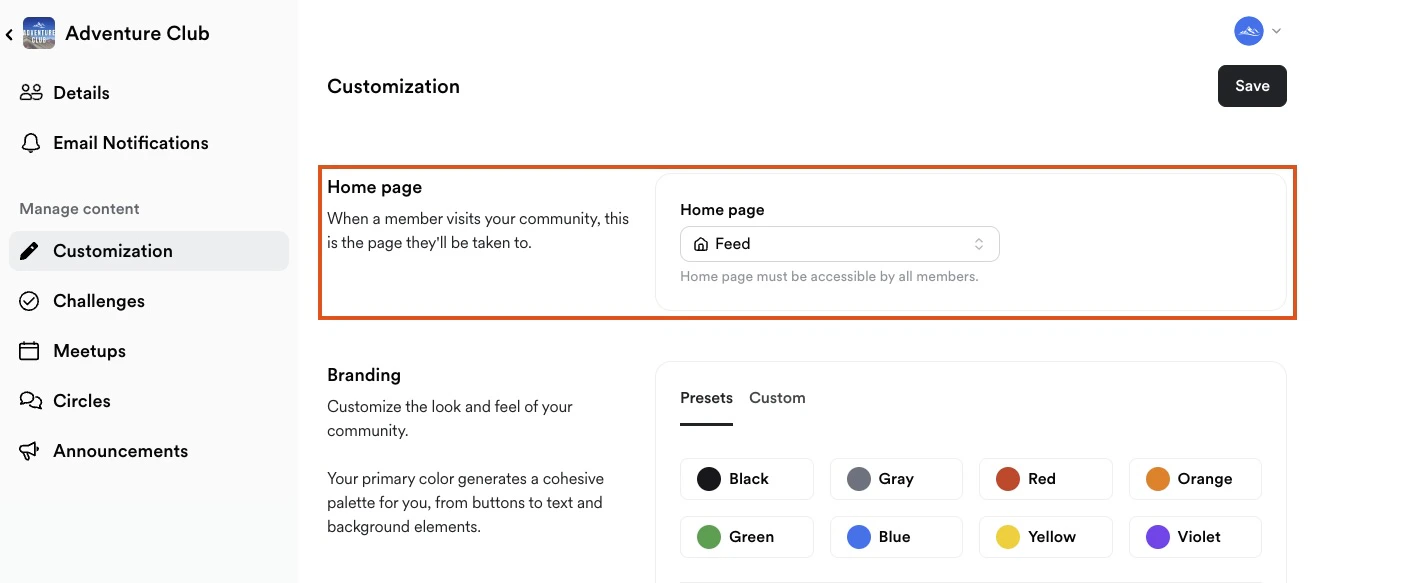Open the Home page selector showing Feed
Screen dimensions: 1409x583
(x=838, y=243)
